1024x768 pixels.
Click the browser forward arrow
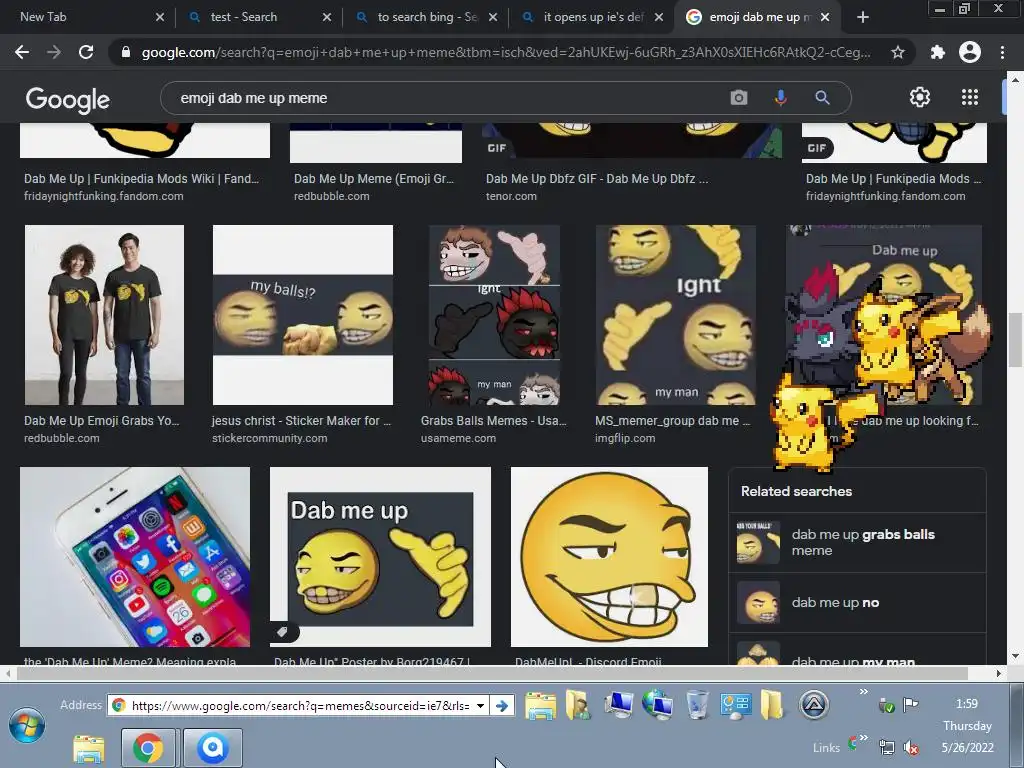54,52
